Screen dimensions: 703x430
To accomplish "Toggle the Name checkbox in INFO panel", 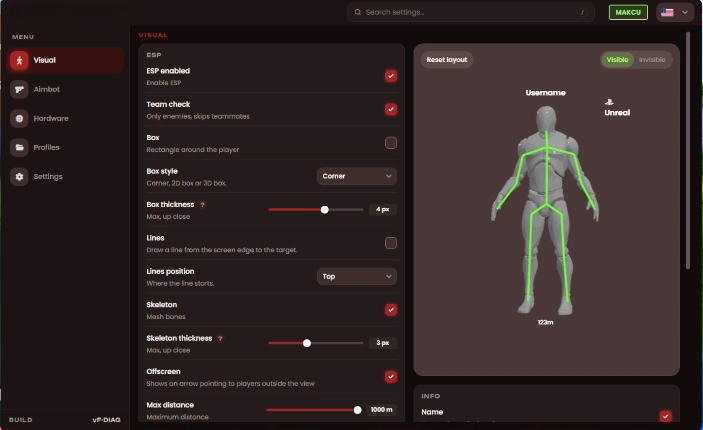I will tap(666, 416).
